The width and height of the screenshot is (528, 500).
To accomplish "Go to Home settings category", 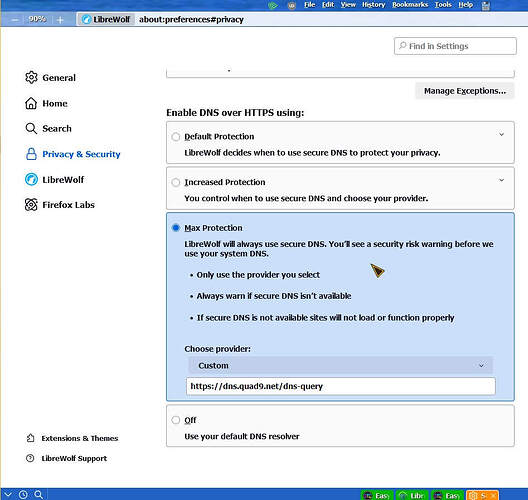I will (55, 103).
